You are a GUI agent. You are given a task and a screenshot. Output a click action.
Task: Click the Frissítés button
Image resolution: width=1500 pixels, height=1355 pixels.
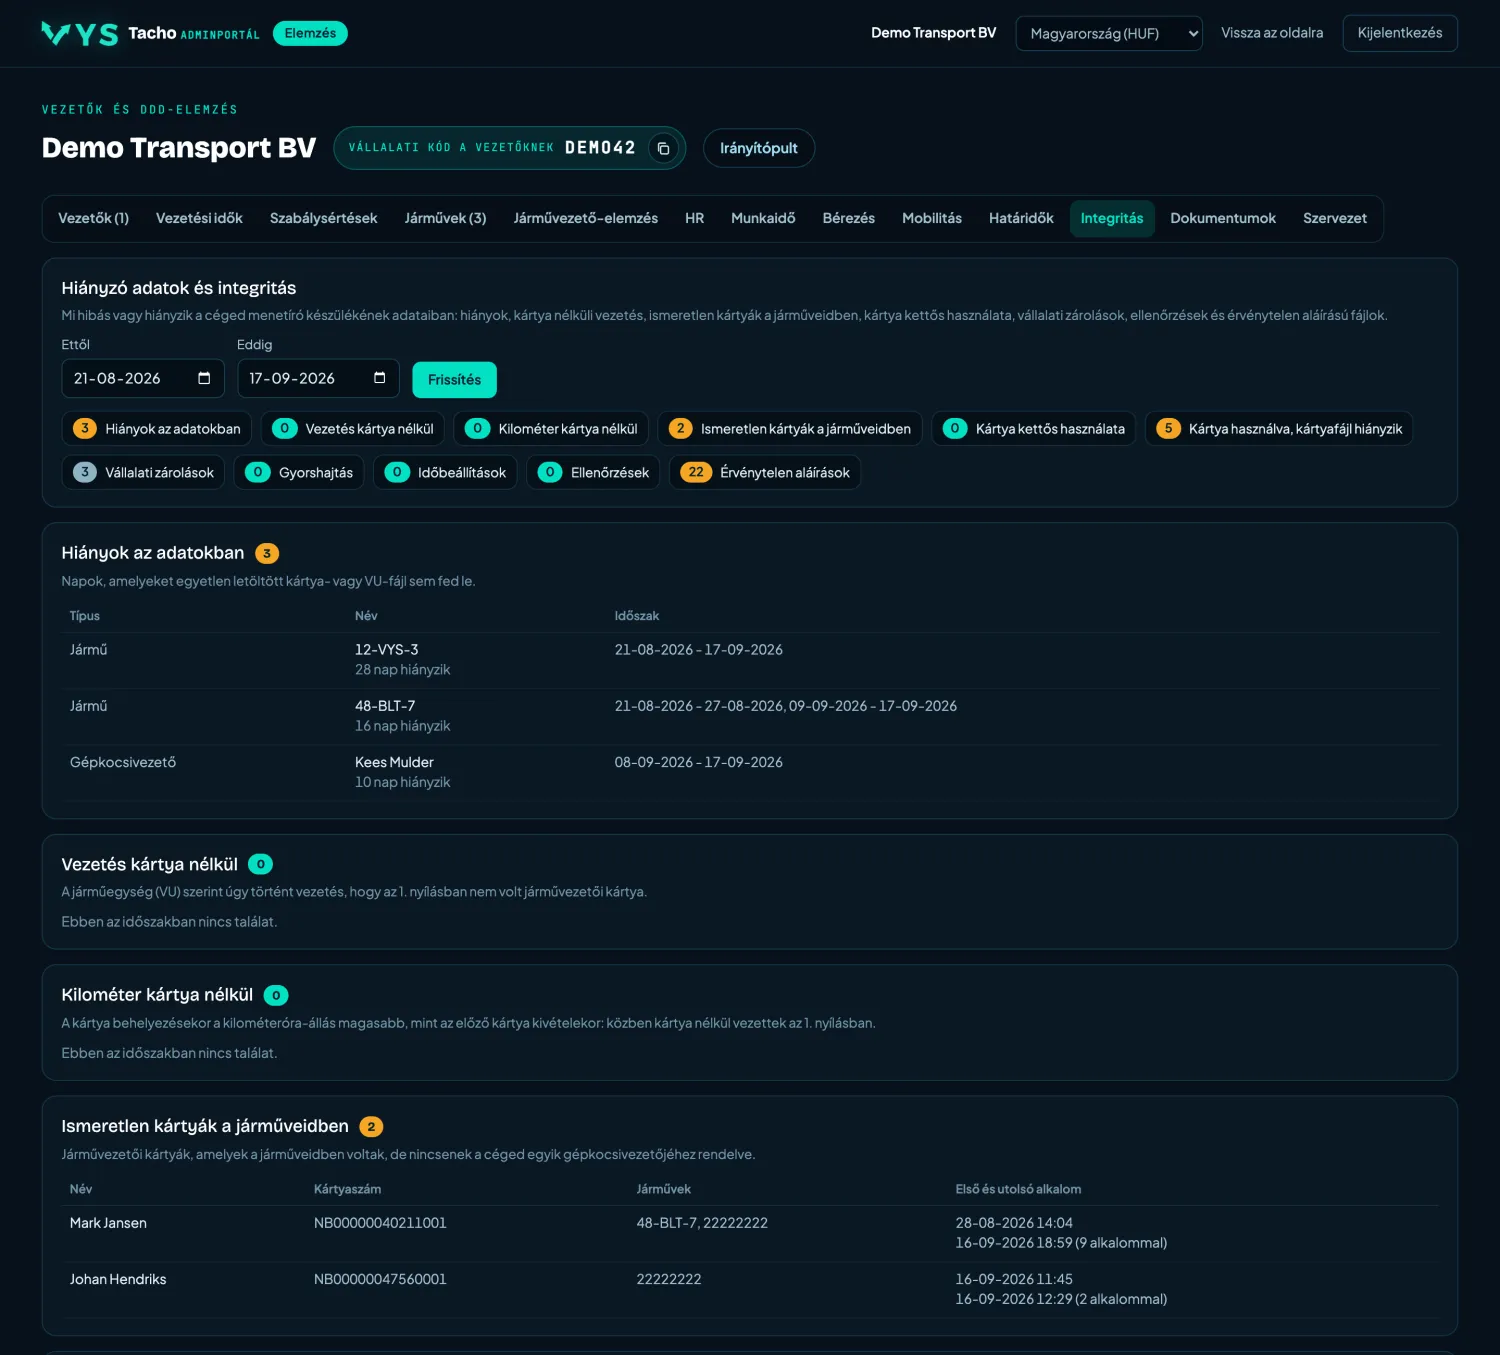455,380
